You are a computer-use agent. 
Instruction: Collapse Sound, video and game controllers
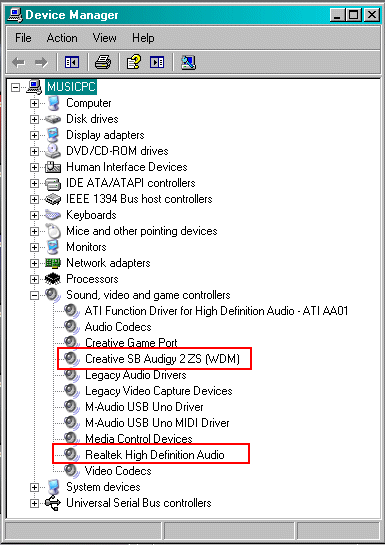34,295
